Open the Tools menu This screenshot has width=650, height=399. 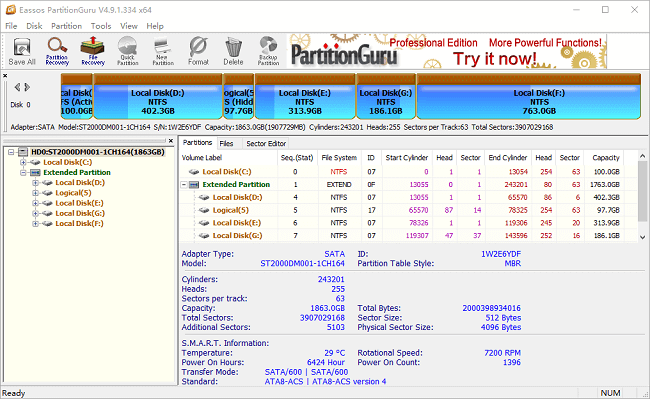101,26
